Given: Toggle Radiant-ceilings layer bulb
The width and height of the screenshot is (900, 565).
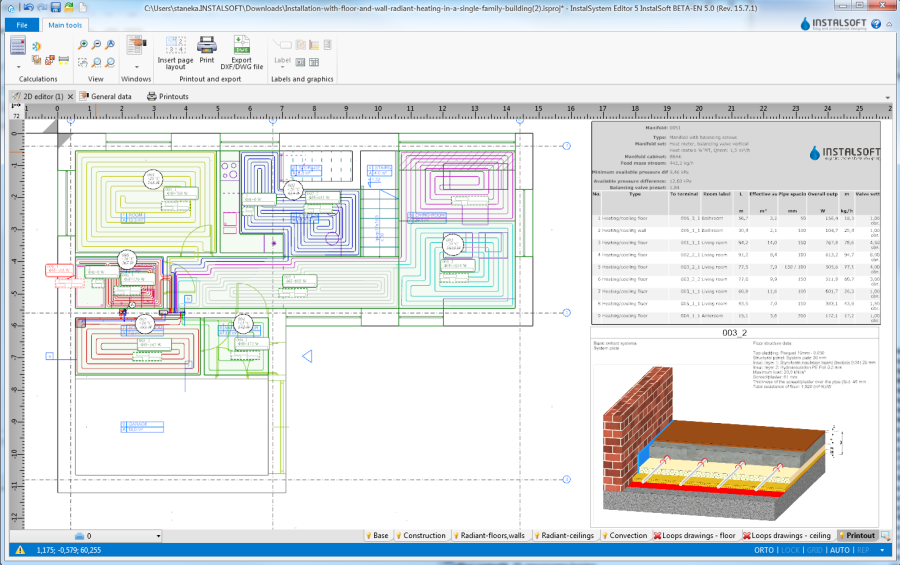Looking at the screenshot, I should pos(537,536).
